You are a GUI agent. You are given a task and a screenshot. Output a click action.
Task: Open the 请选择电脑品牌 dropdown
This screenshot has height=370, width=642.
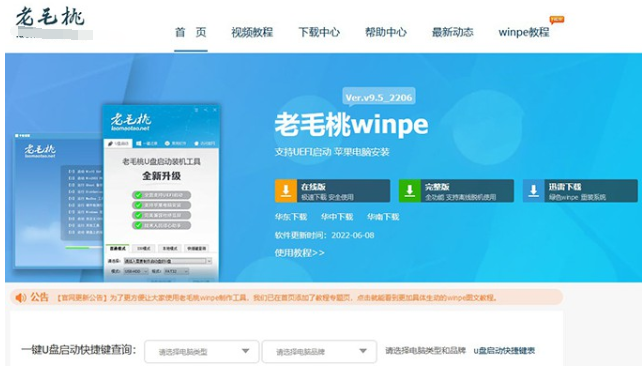pos(319,351)
